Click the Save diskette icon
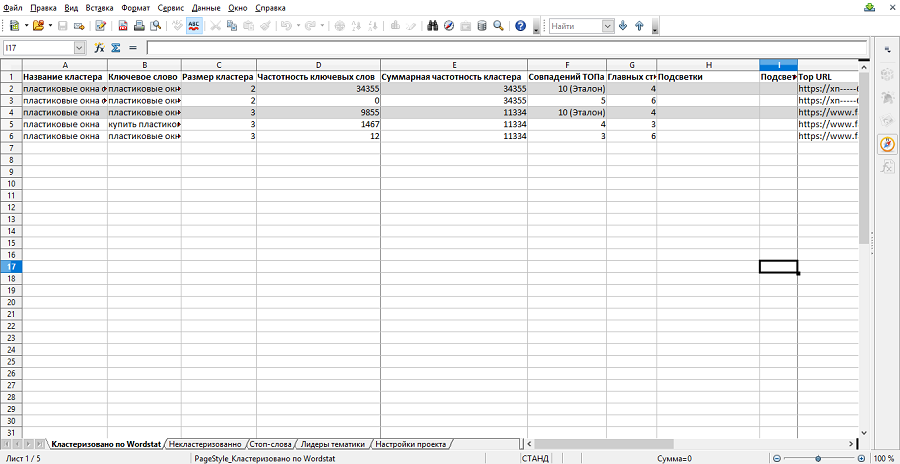This screenshot has height=464, width=900. [x=63, y=26]
